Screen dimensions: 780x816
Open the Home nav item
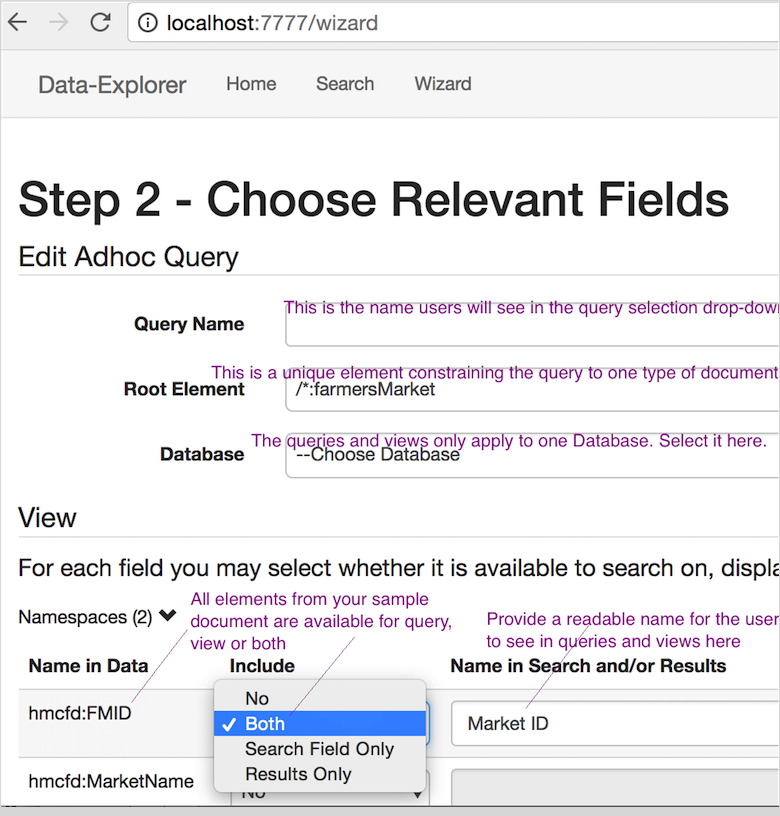click(x=251, y=84)
